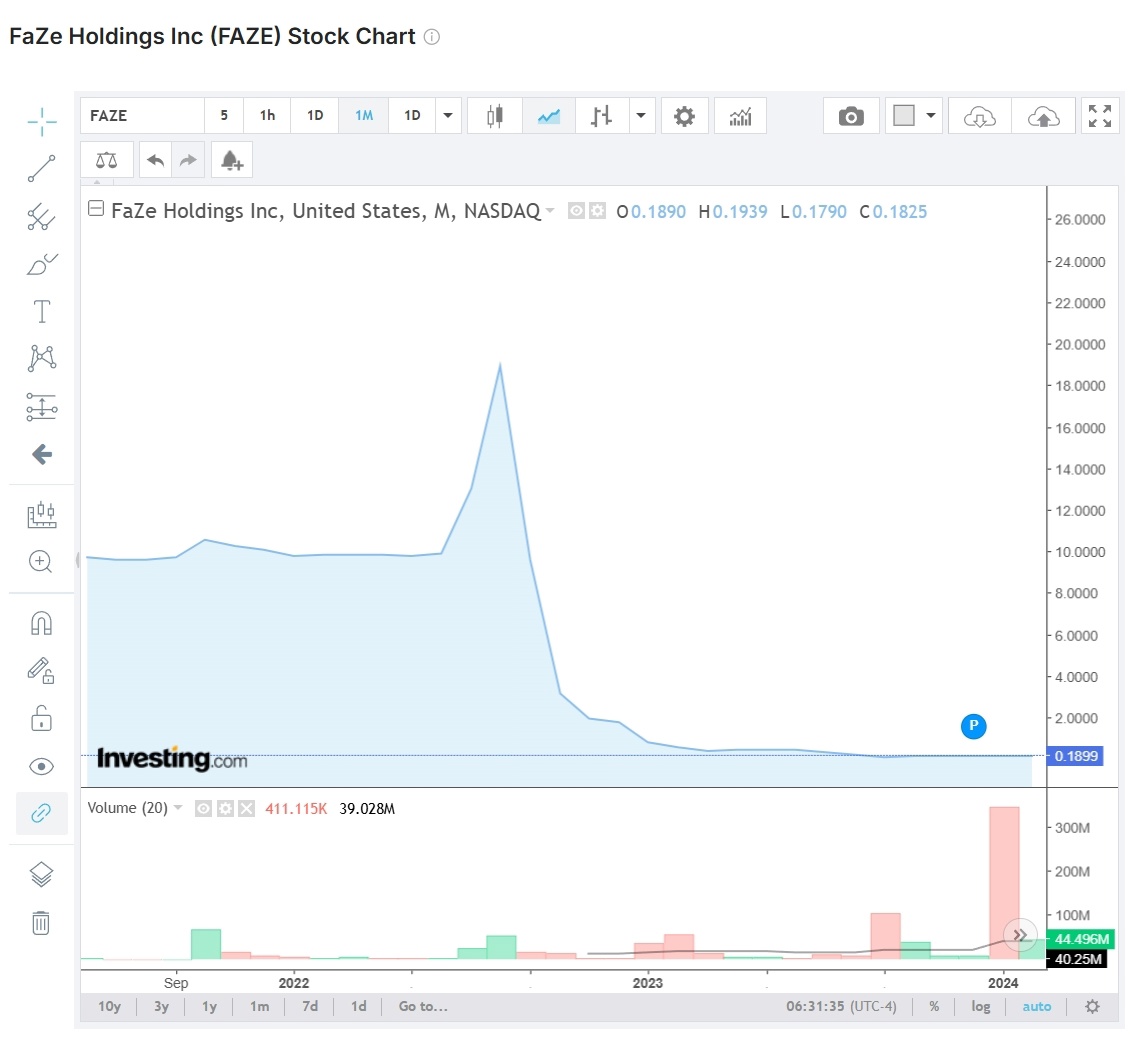Toggle lock all drawing tools
This screenshot has height=1039, width=1134.
coord(41,719)
